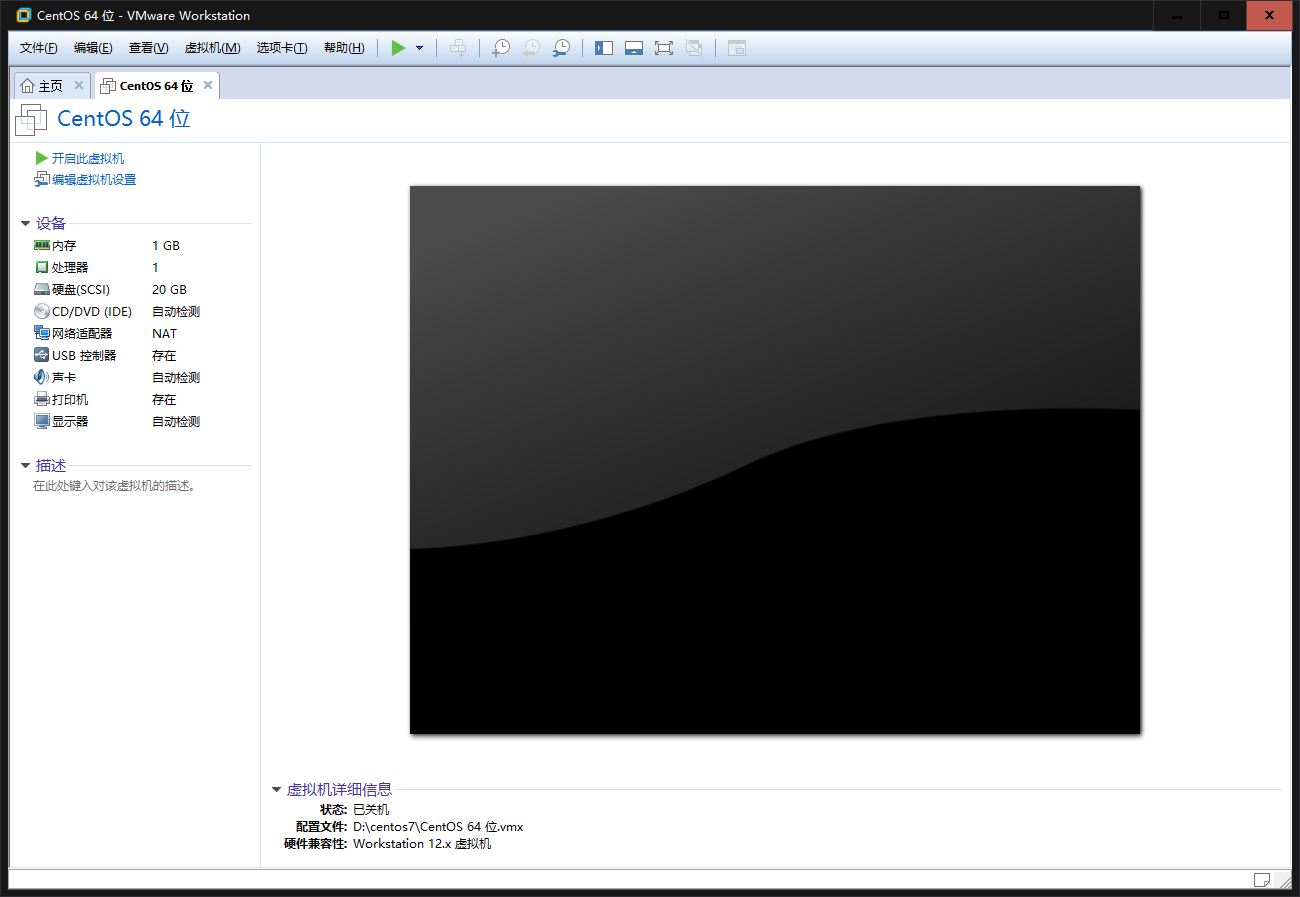The height and width of the screenshot is (897, 1300).
Task: Select the 显示器 device label
Action: click(x=70, y=421)
